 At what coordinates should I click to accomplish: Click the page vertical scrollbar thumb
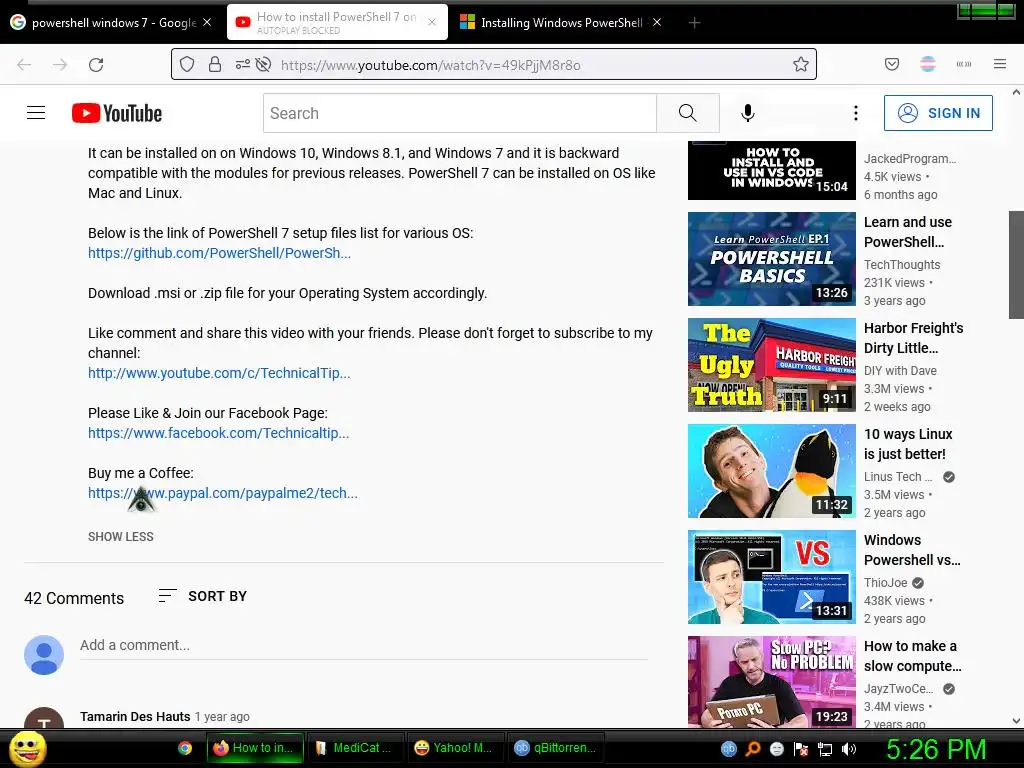[1016, 264]
